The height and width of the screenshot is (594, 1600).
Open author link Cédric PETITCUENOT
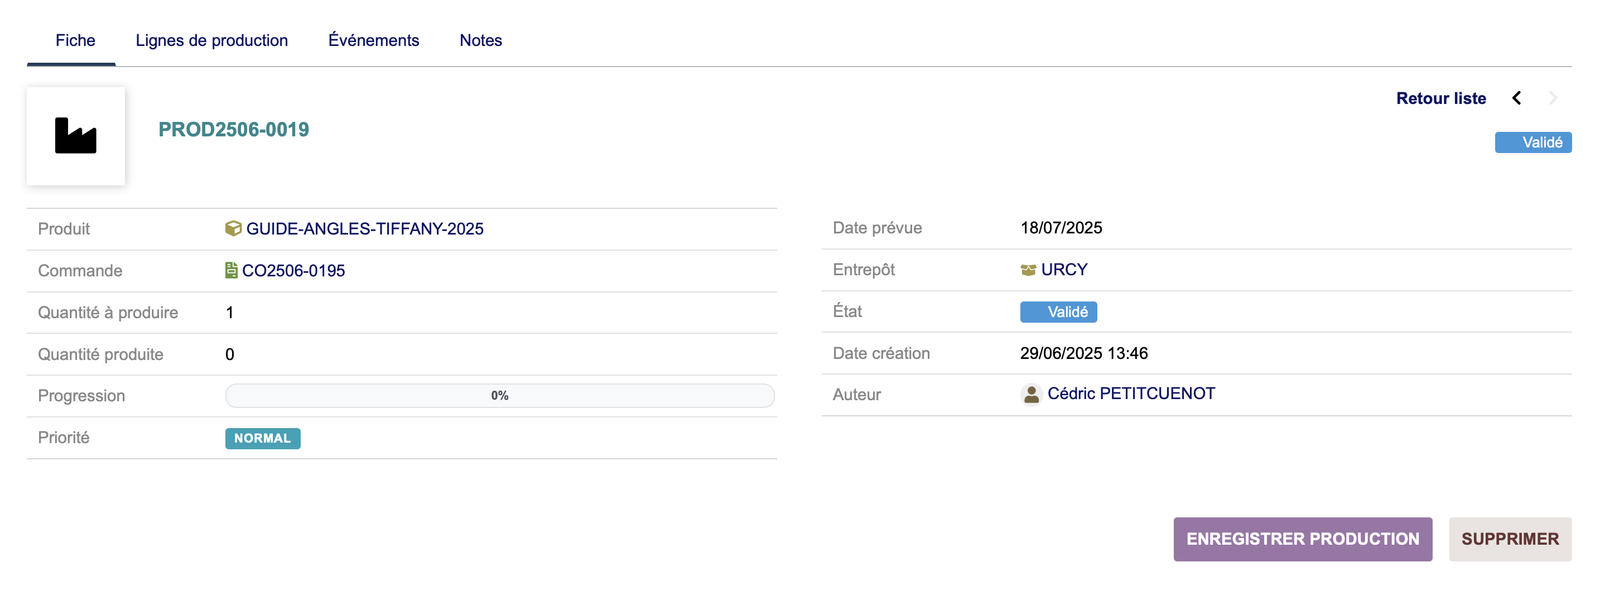pyautogui.click(x=1131, y=394)
